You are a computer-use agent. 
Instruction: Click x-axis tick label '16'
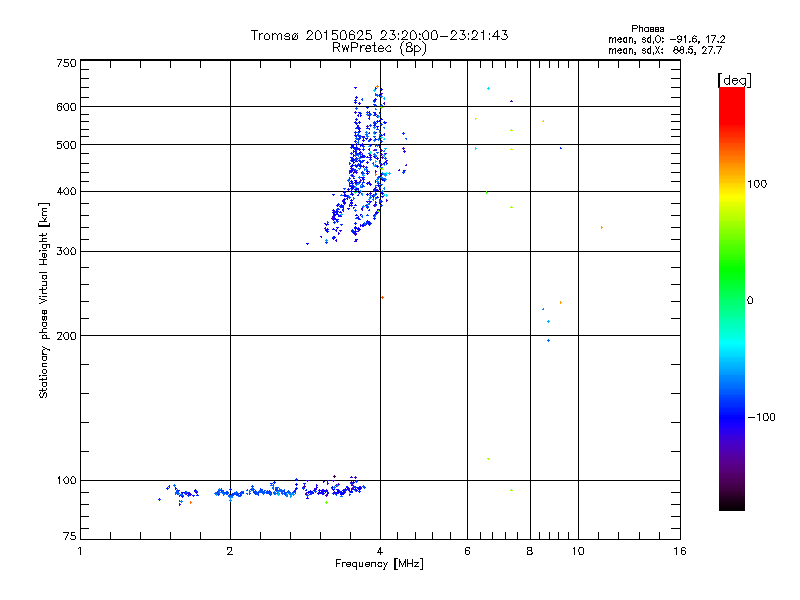(x=680, y=551)
